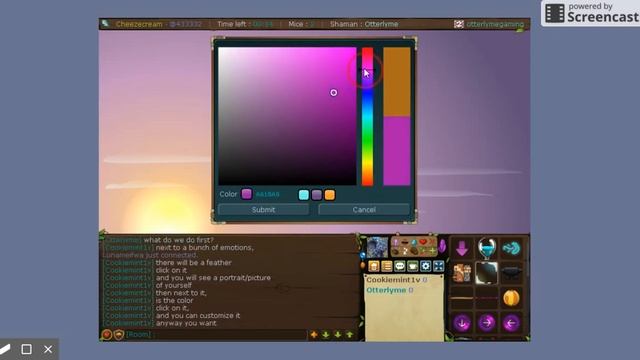This screenshot has height=360, width=640.
Task: Select the dark box shaman item
Action: [487, 273]
